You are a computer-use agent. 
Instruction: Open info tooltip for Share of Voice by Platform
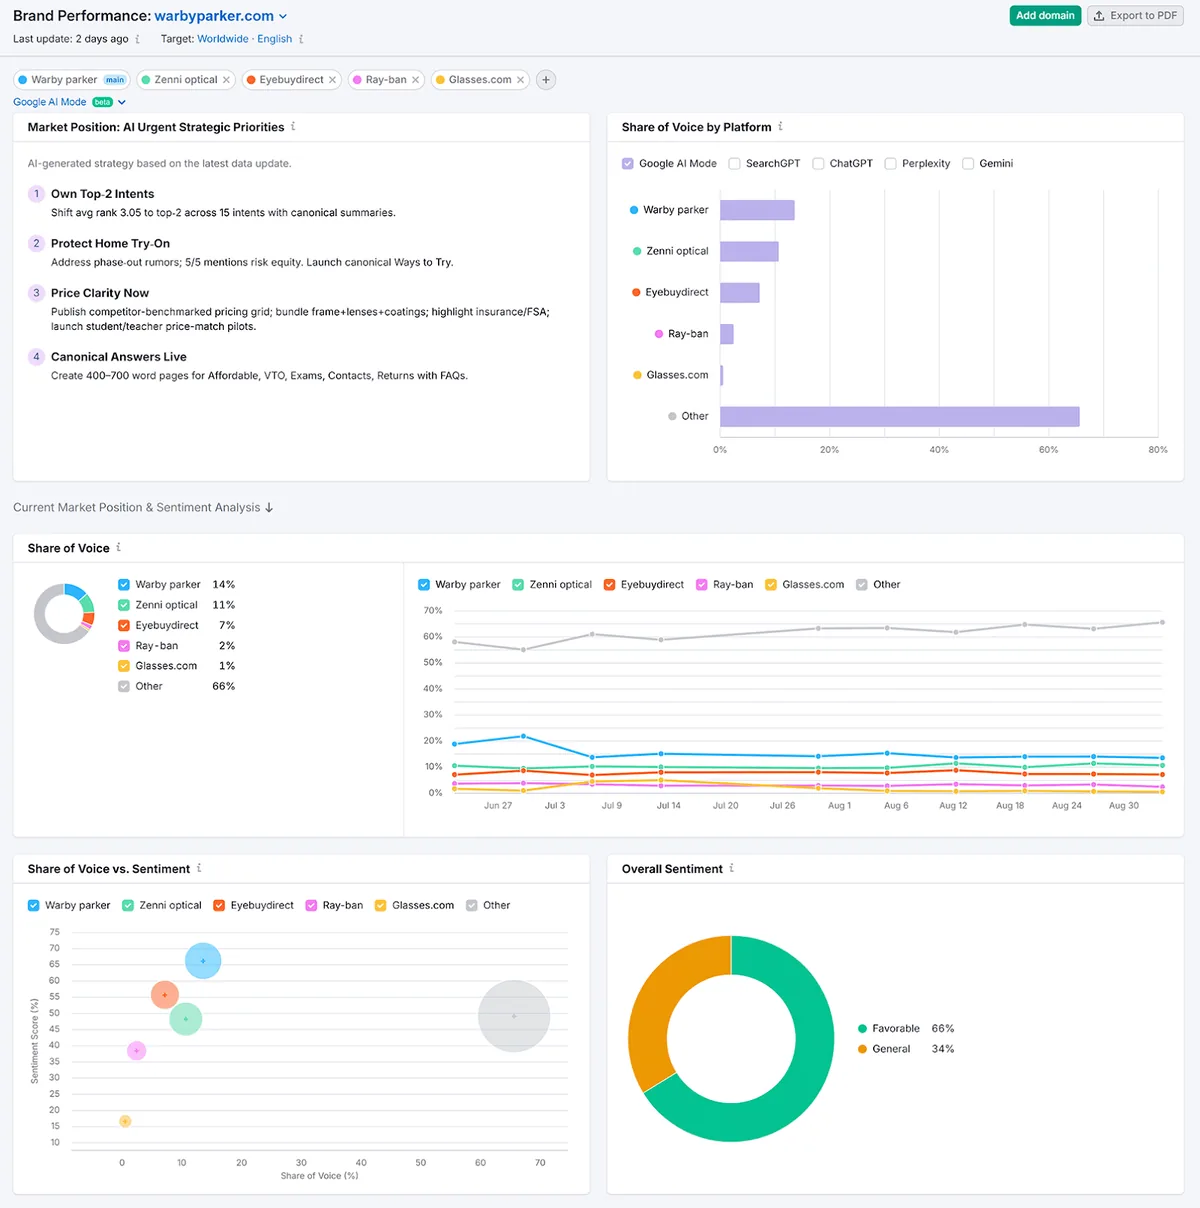click(x=780, y=127)
